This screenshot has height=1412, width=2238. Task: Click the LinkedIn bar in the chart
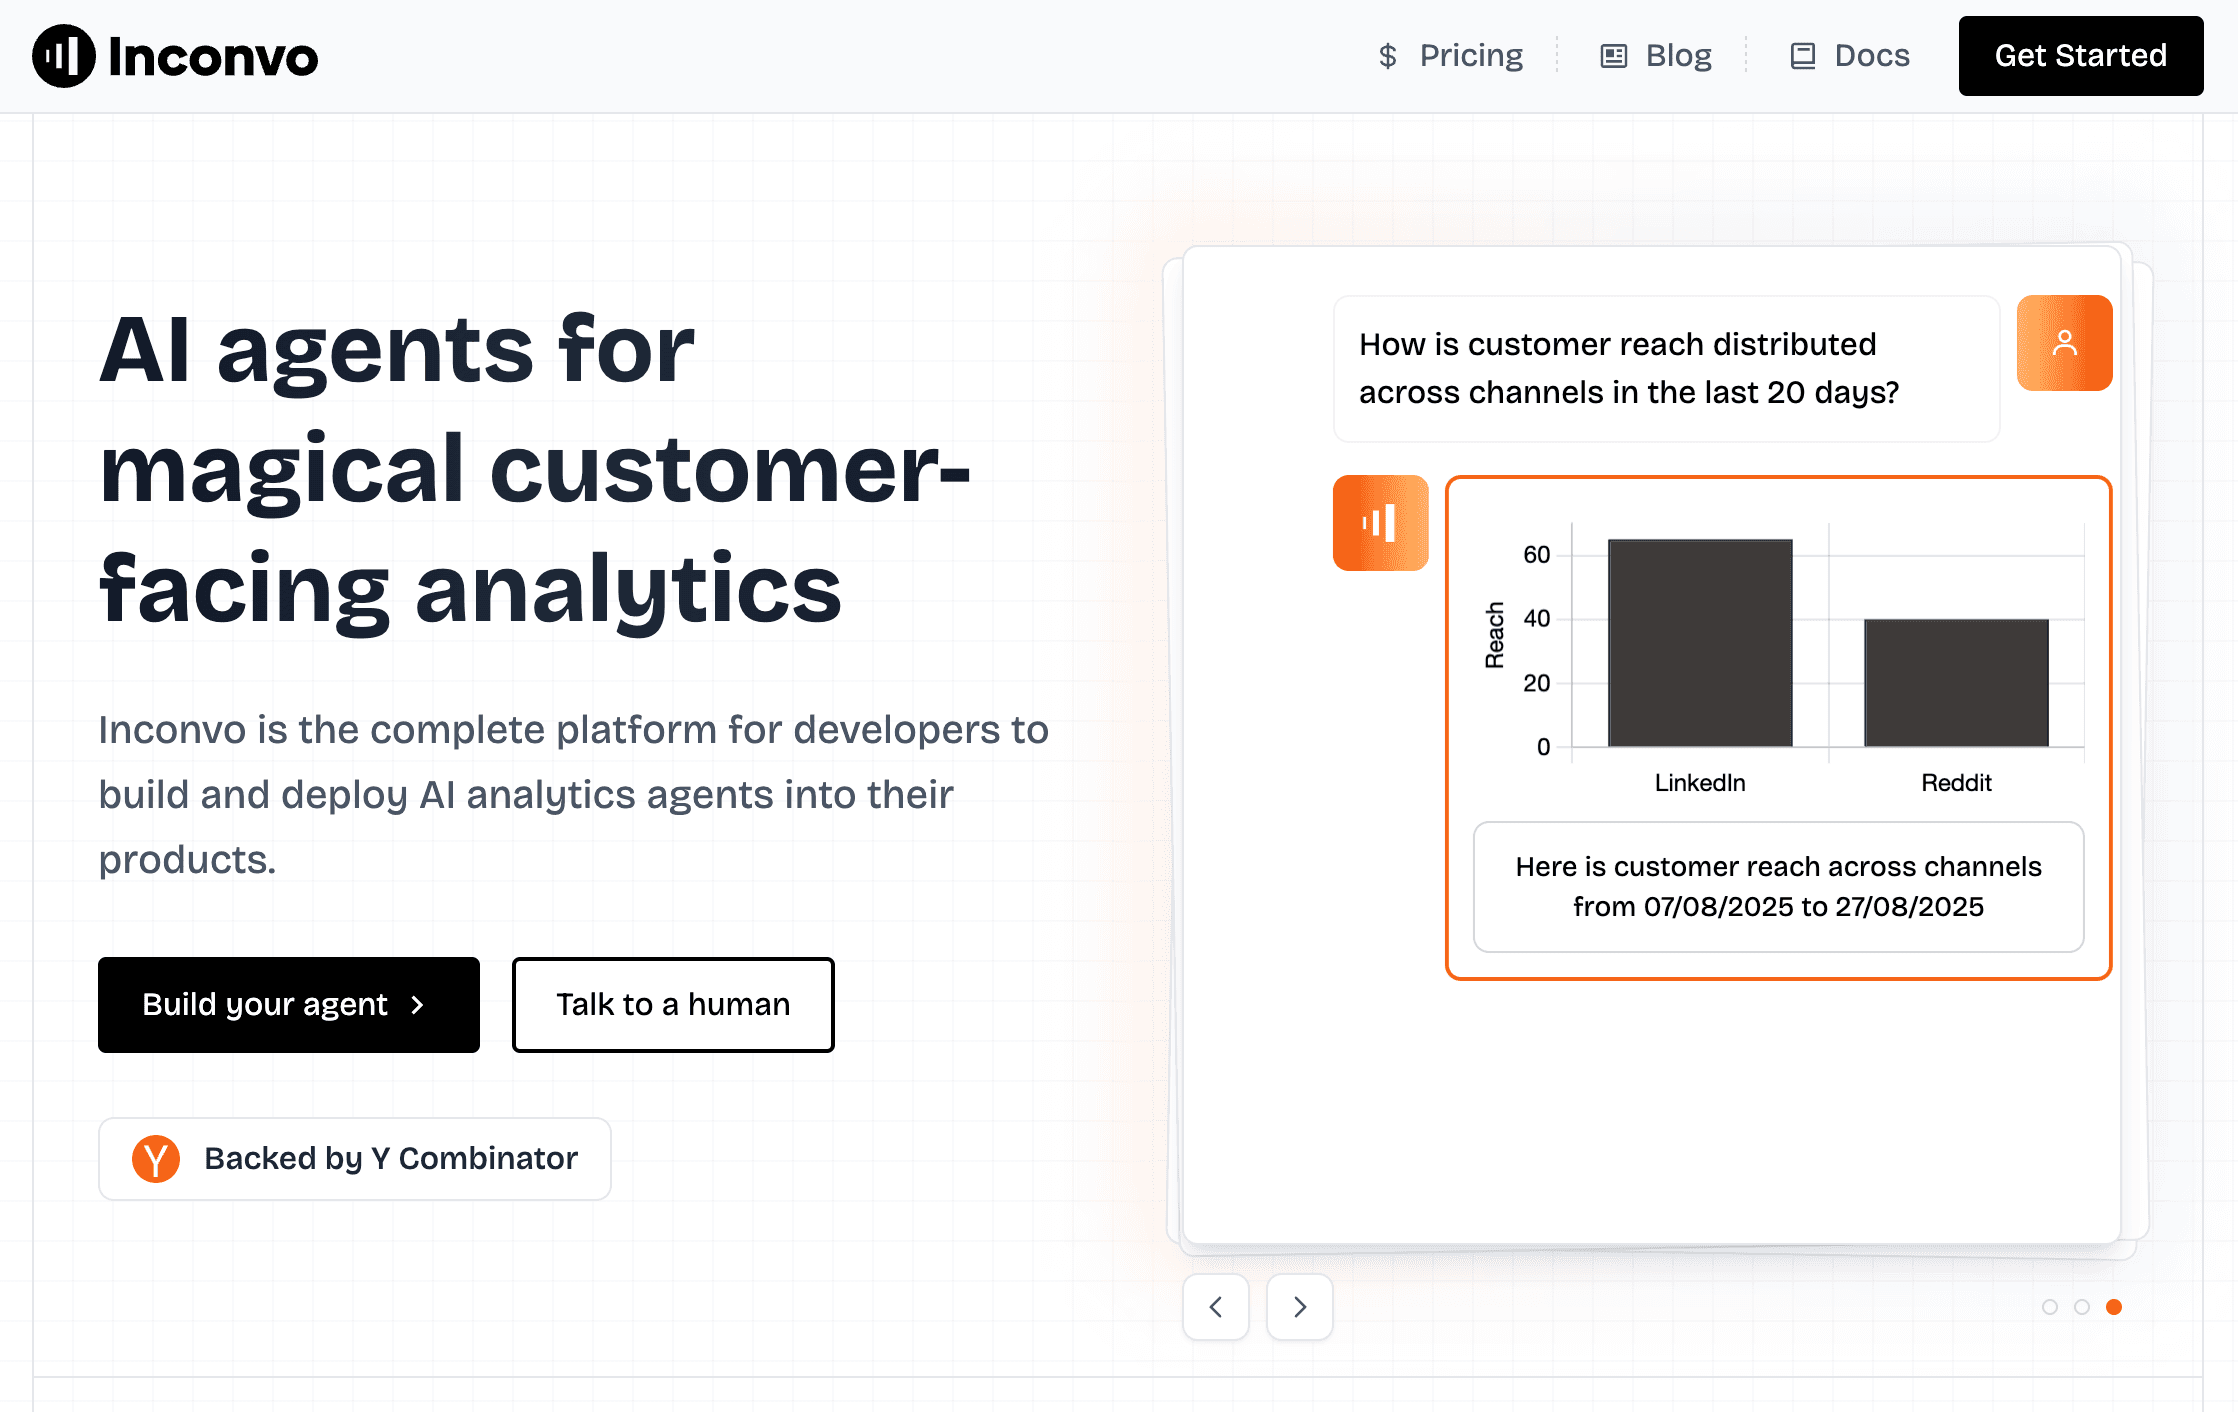tap(1700, 643)
